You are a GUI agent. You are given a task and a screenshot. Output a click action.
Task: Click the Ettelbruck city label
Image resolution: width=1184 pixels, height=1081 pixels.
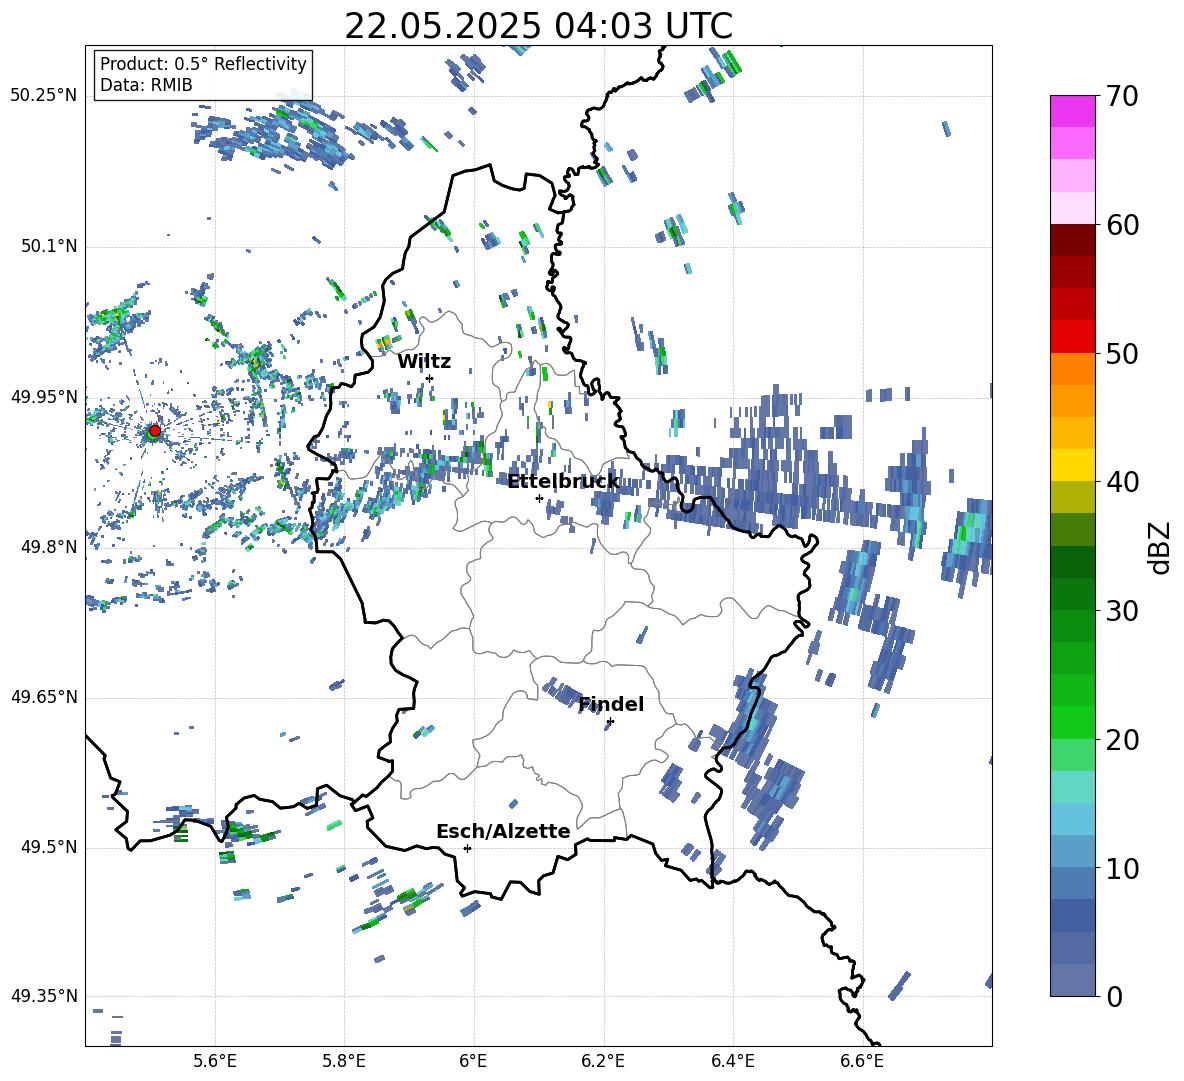click(x=563, y=482)
